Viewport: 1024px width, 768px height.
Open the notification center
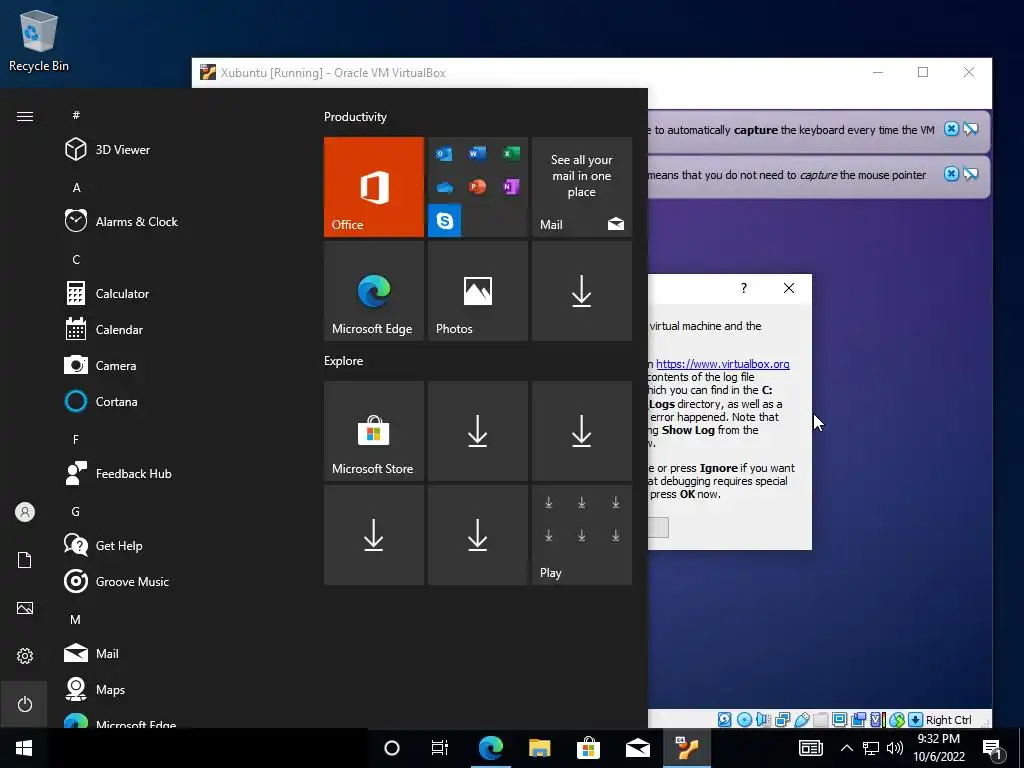993,749
